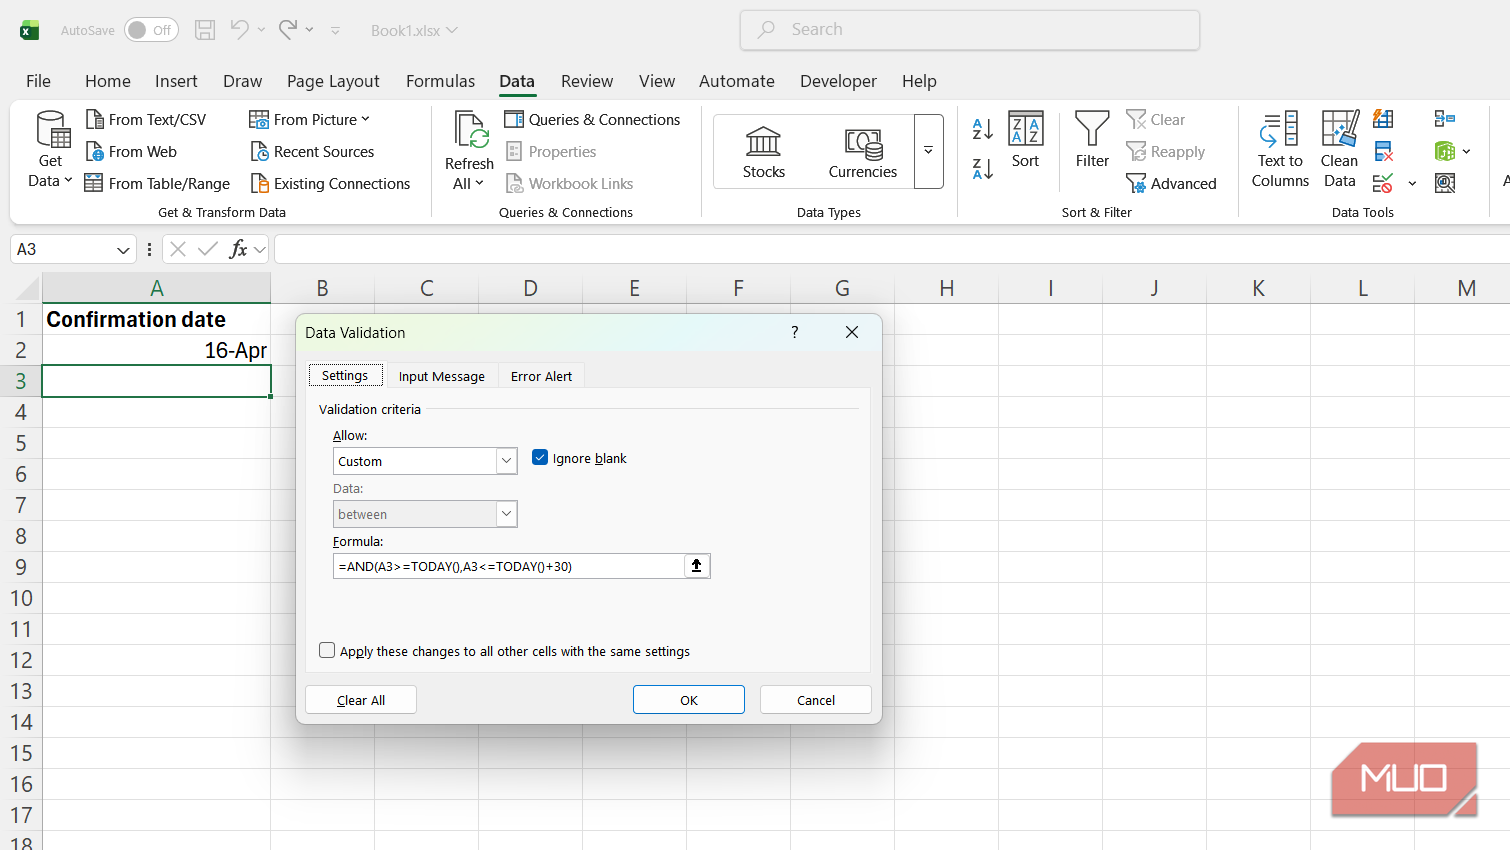Confirm with the OK button

tap(689, 700)
